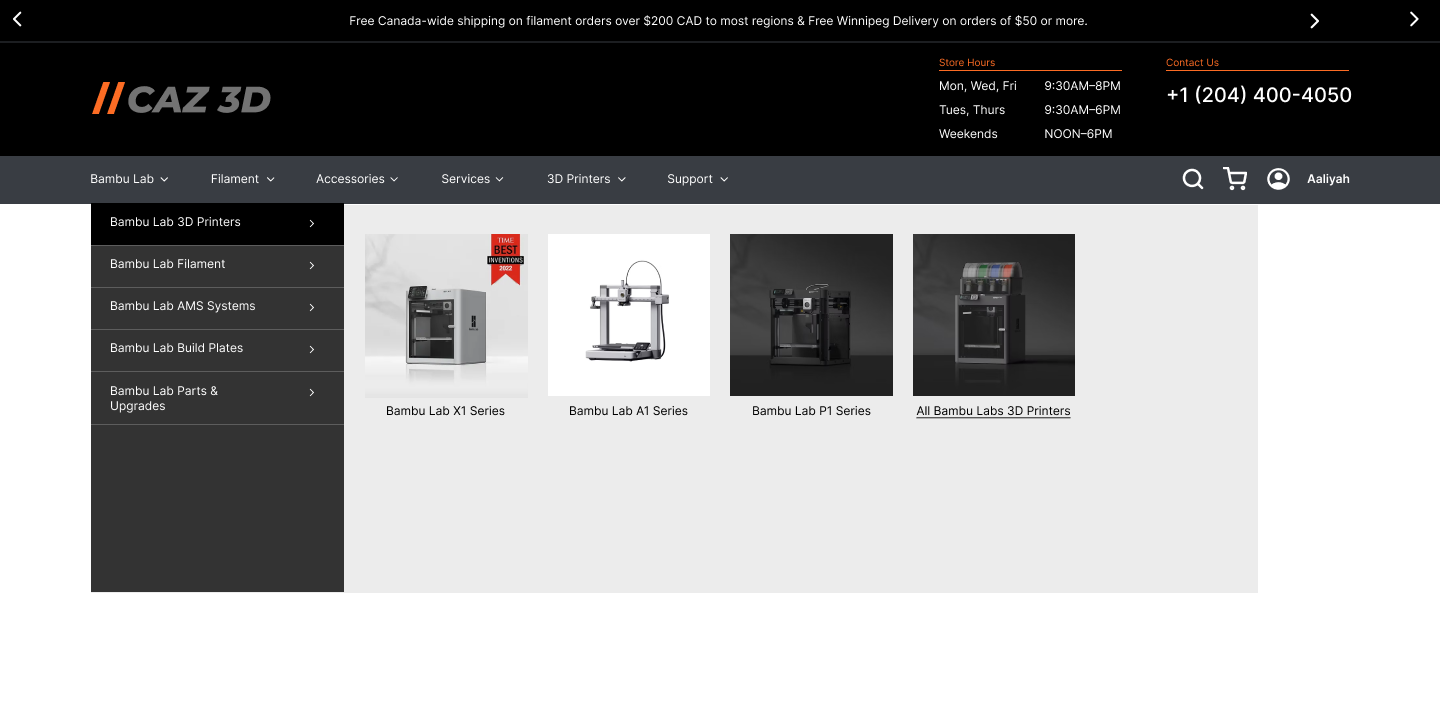Select Bambu Lab Parts & Upgrades item
This screenshot has height=716, width=1440.
coord(217,398)
